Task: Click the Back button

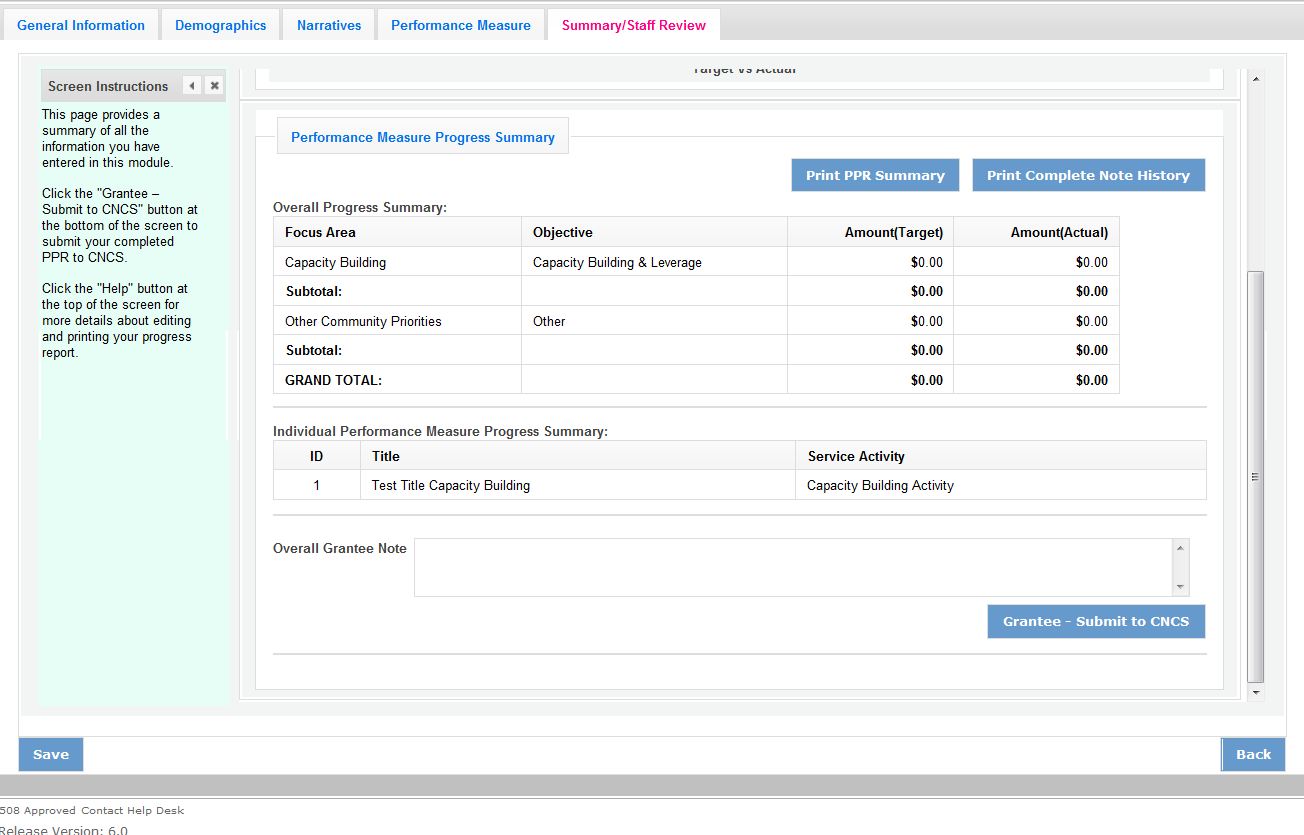Action: pyautogui.click(x=1252, y=754)
